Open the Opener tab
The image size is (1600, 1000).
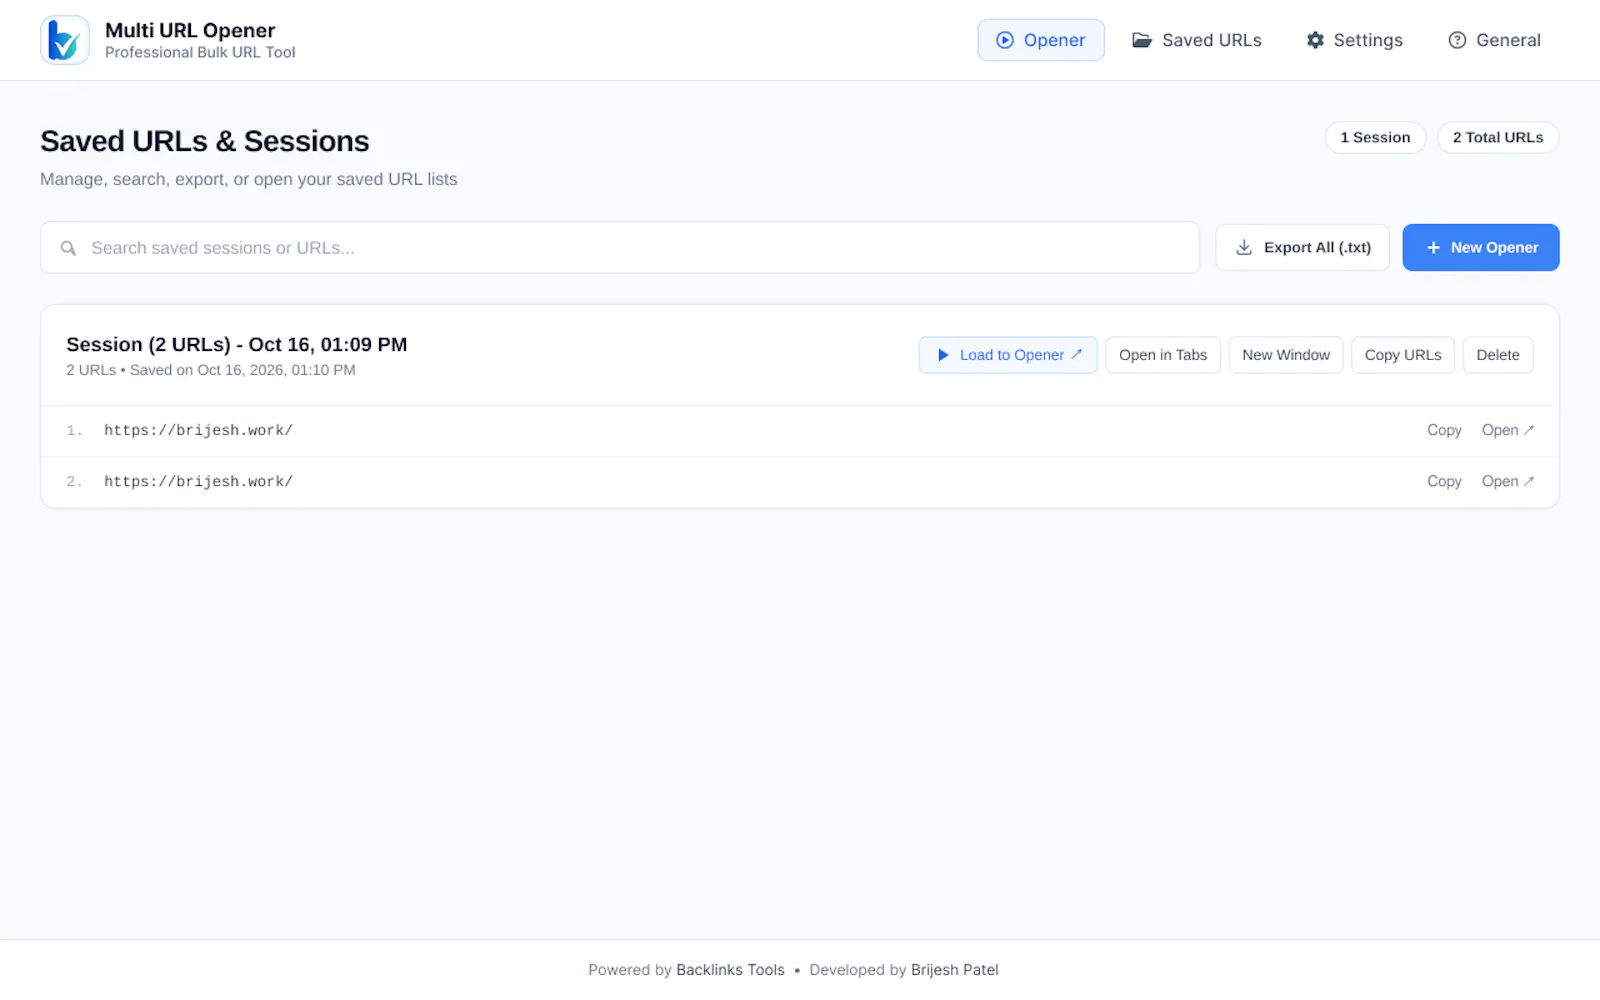pos(1041,40)
